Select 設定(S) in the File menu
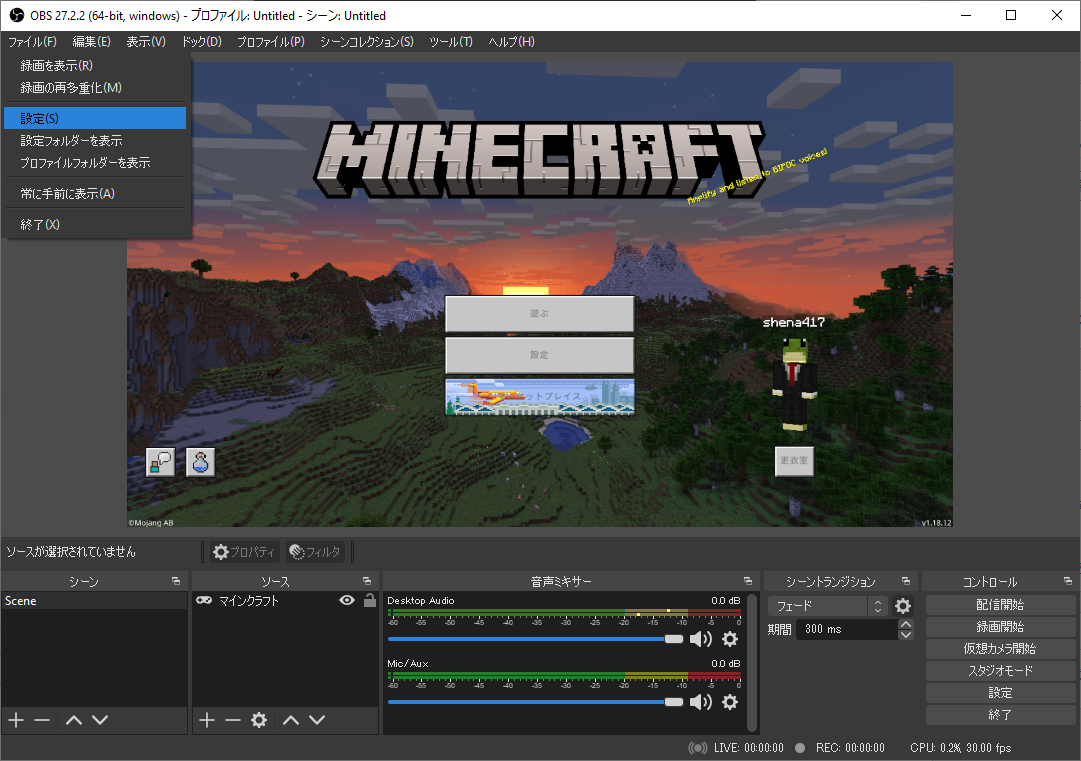 [94, 118]
